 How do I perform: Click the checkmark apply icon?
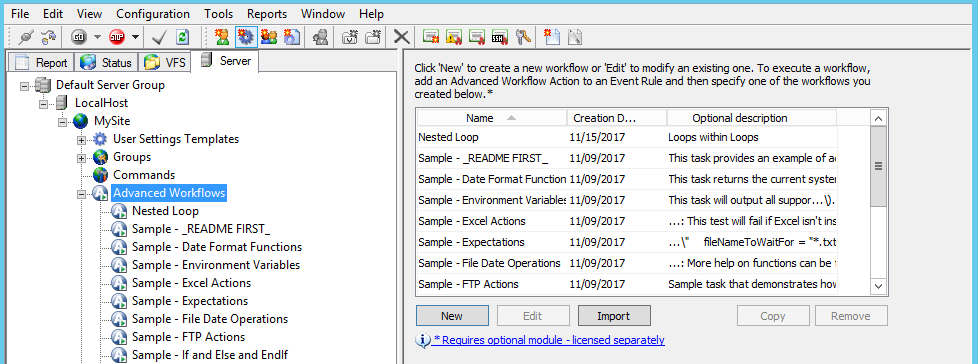(x=158, y=37)
